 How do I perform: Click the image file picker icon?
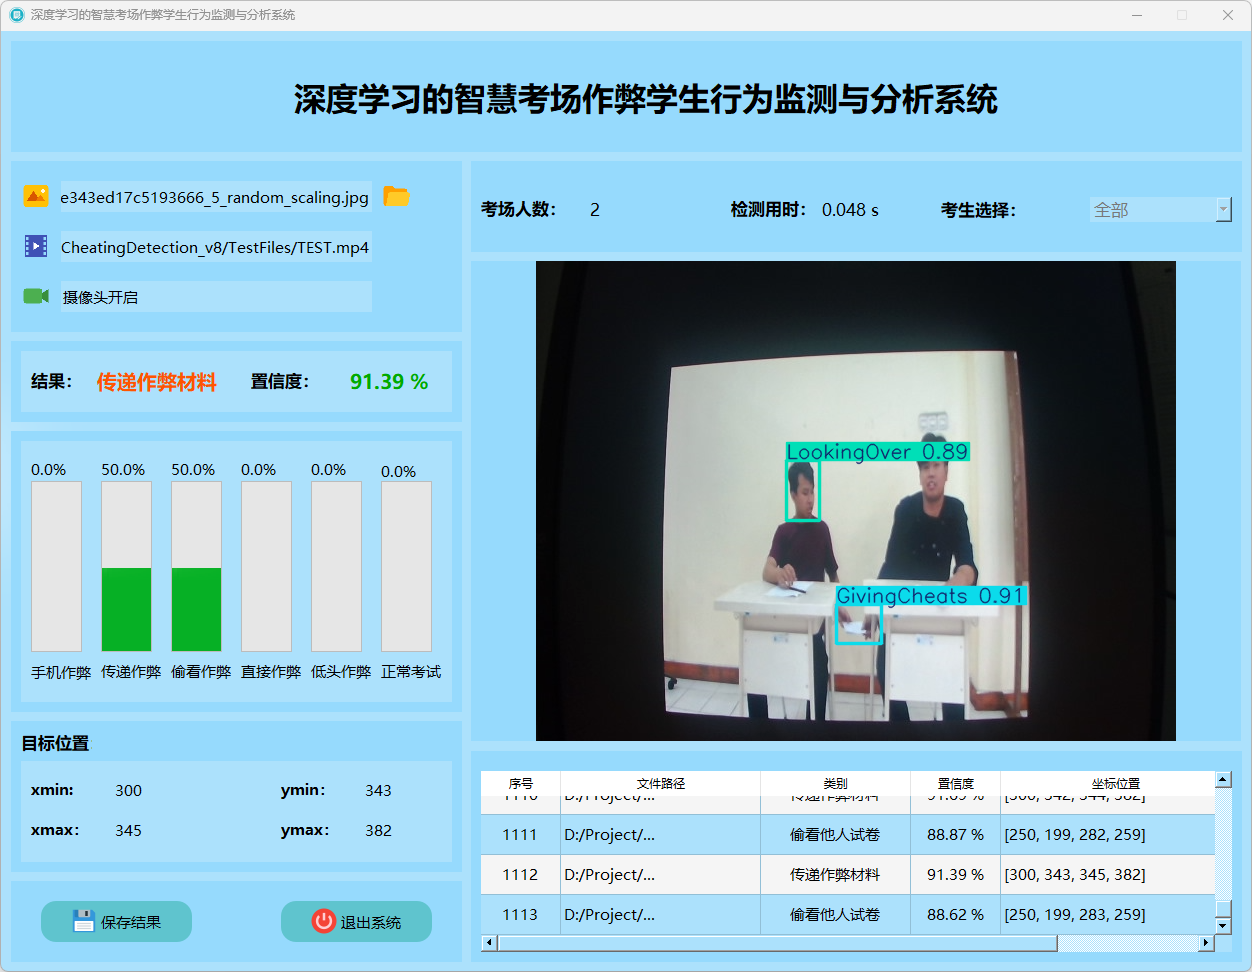(x=36, y=197)
